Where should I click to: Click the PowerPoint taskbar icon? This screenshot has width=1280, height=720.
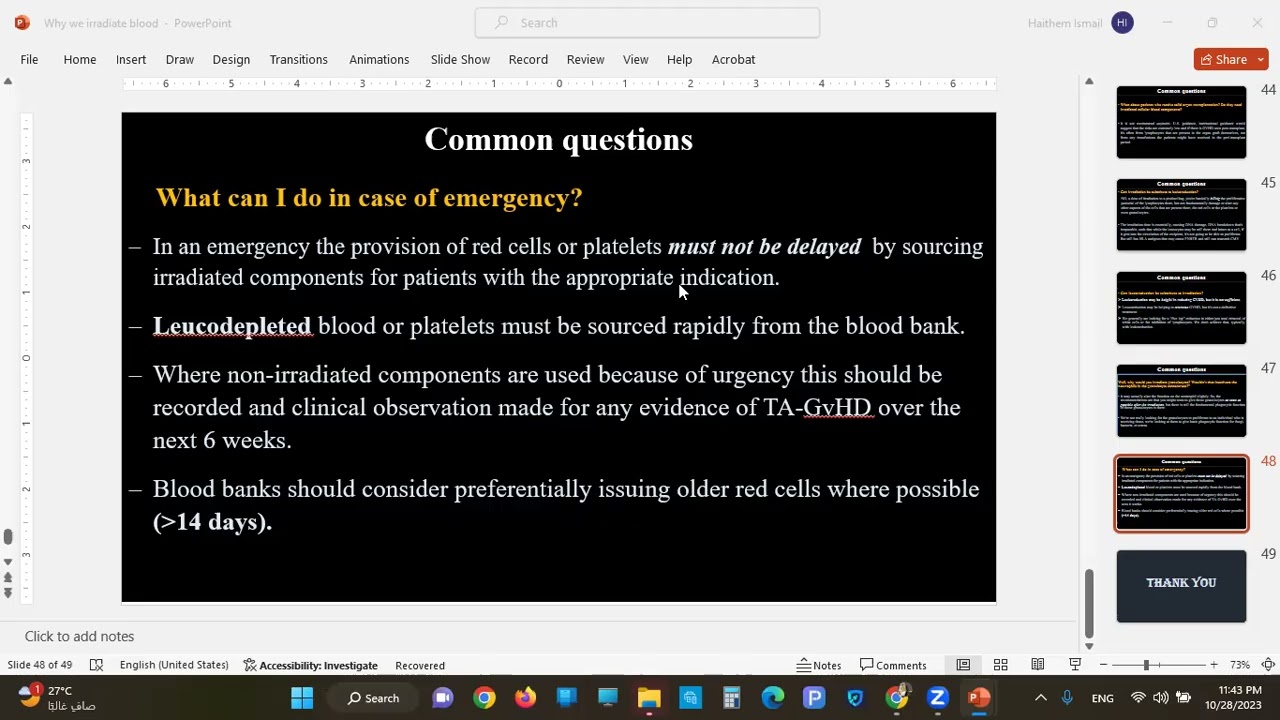(x=979, y=698)
